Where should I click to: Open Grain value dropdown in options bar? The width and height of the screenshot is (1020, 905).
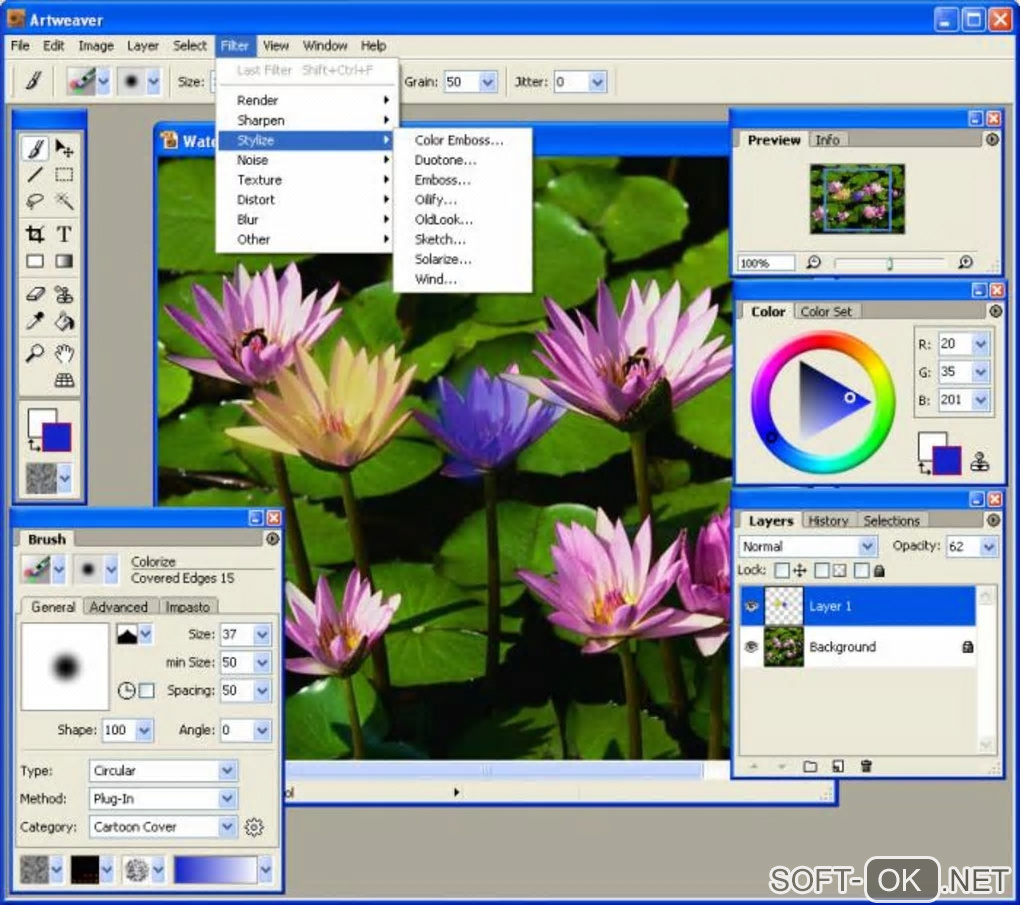(x=488, y=82)
